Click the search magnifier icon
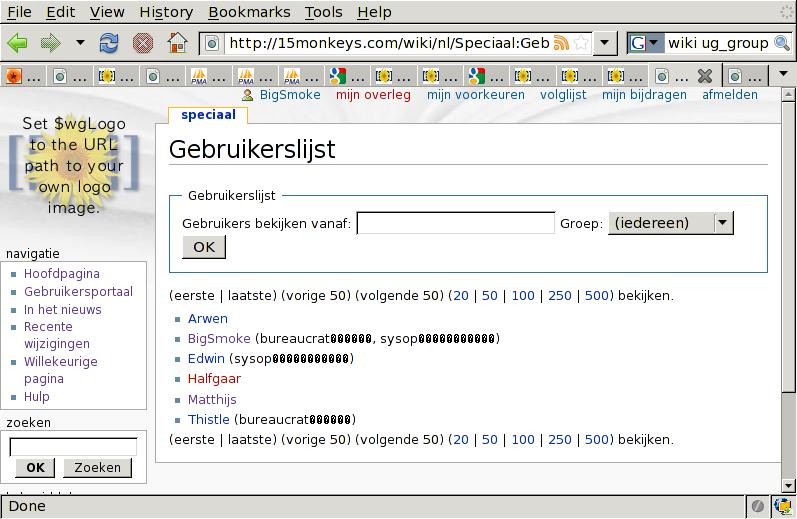797x519 pixels. (783, 43)
